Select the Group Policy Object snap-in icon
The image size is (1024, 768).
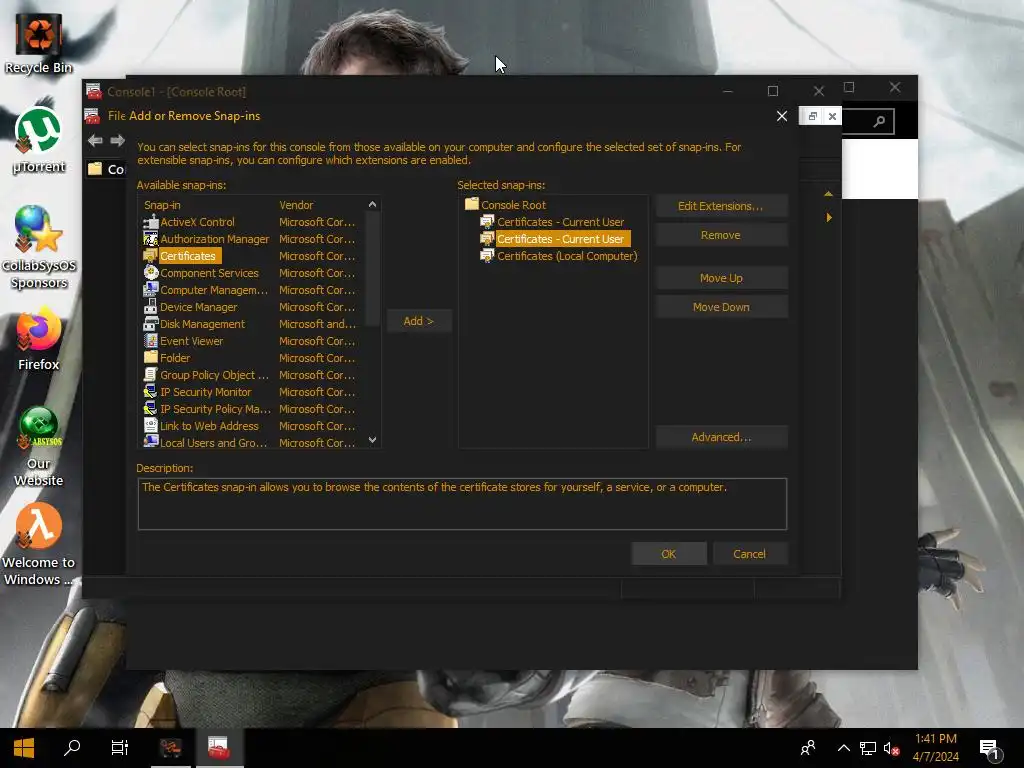151,375
